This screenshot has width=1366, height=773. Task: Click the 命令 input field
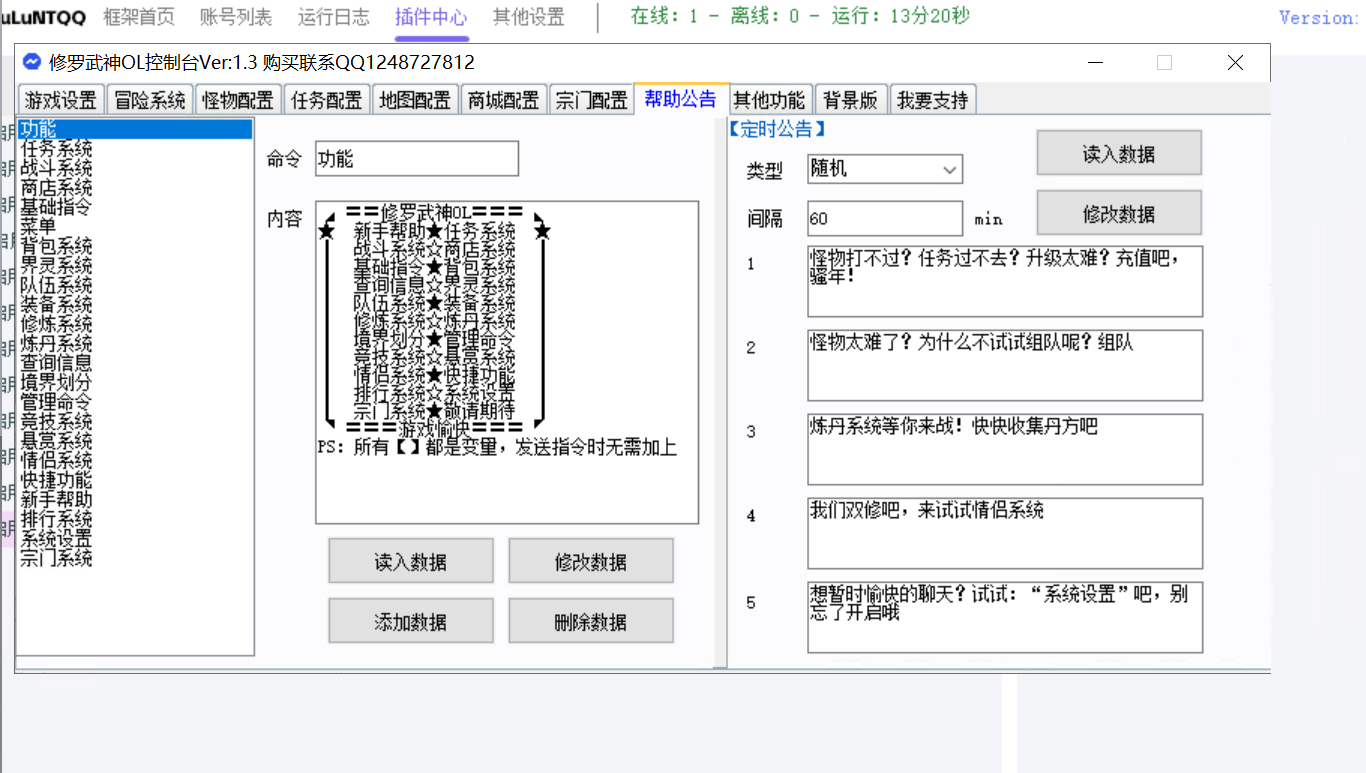click(416, 159)
